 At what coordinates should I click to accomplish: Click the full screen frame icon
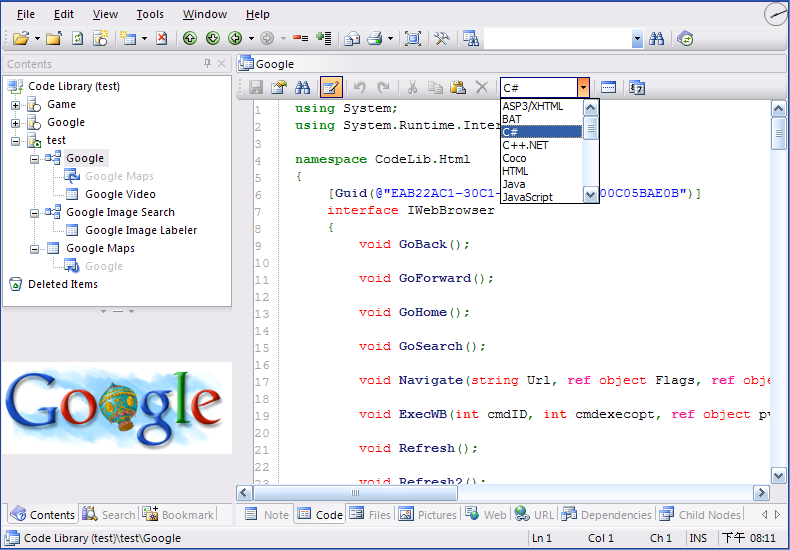coord(413,38)
